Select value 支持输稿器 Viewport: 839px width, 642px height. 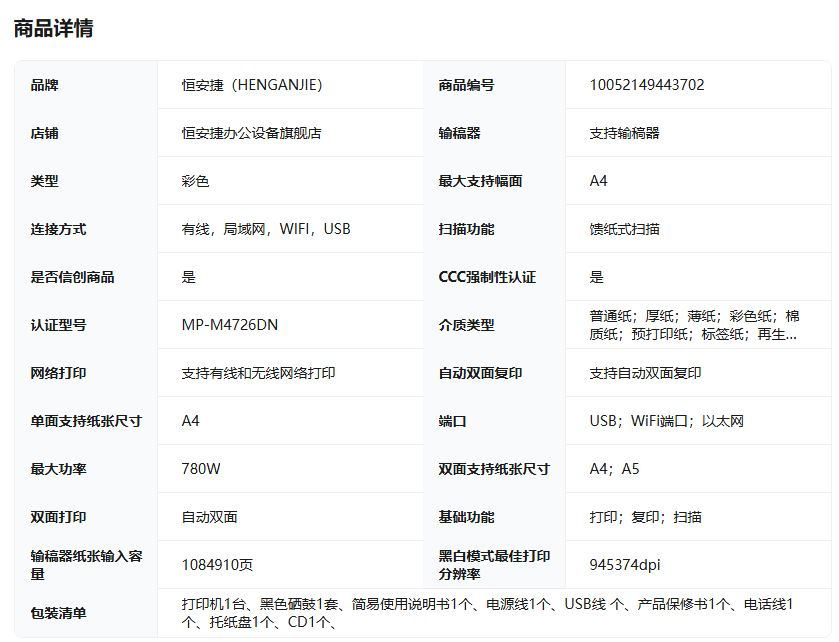pos(624,133)
